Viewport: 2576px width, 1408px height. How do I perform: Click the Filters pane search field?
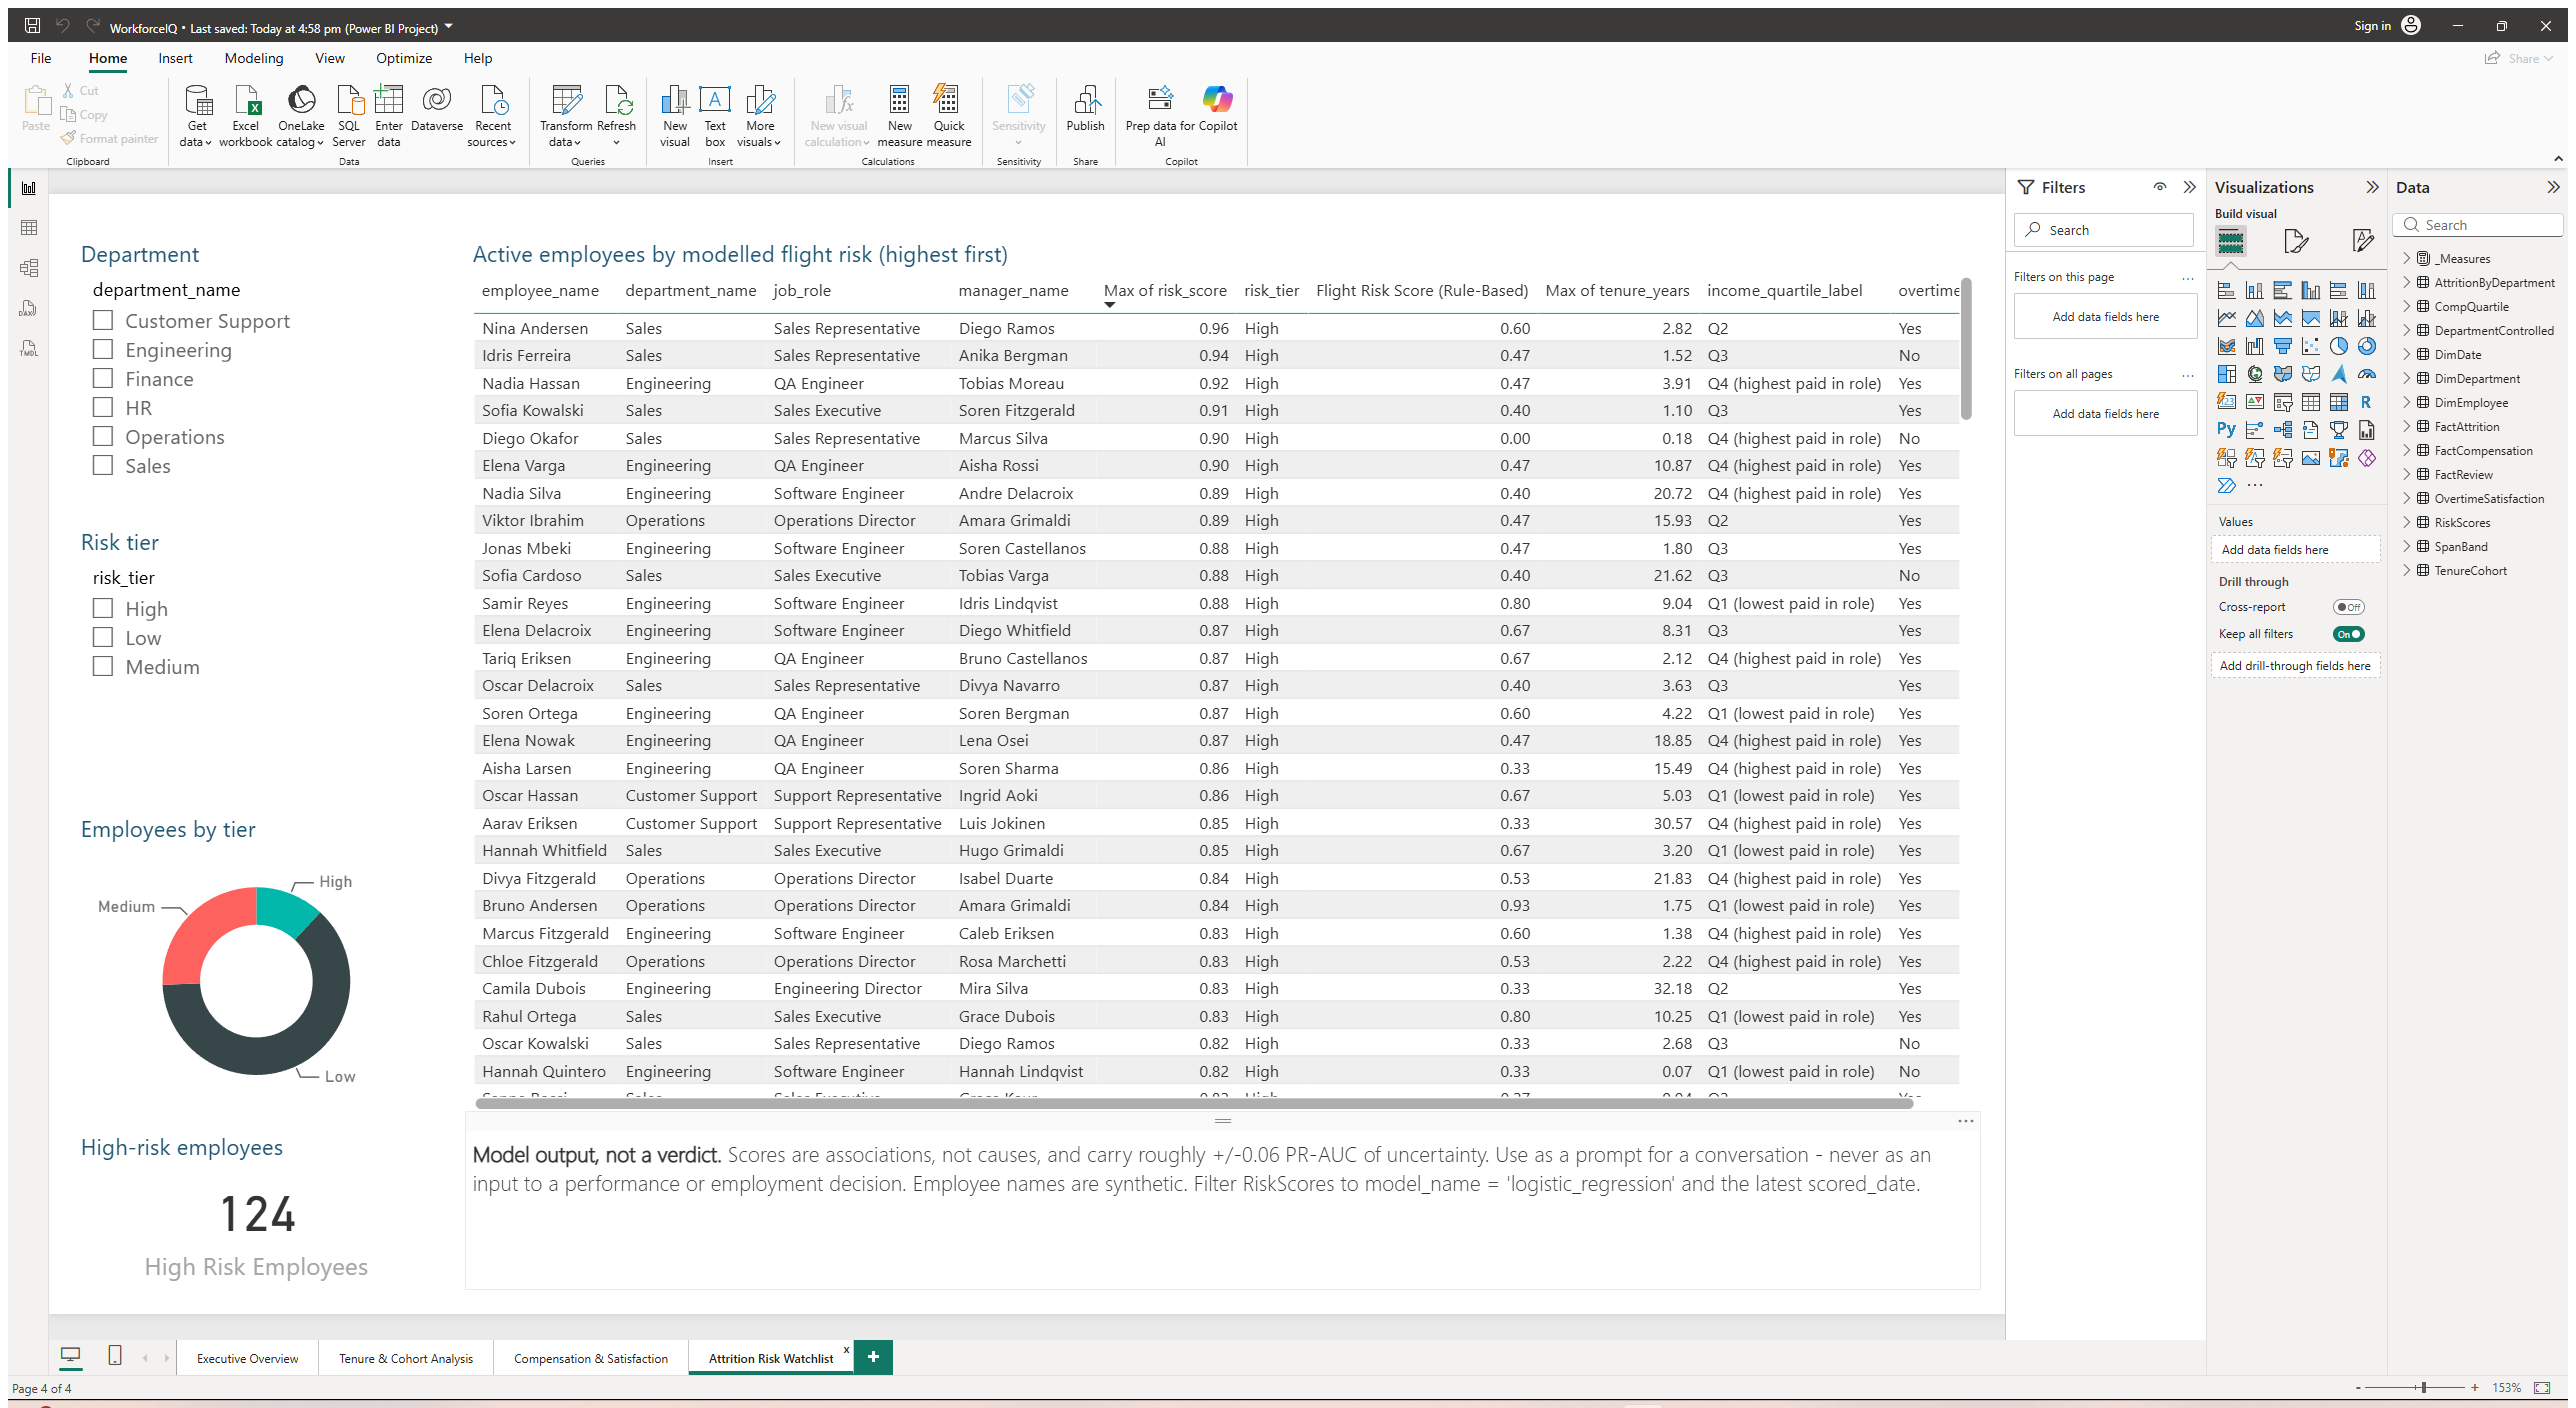(x=2104, y=230)
